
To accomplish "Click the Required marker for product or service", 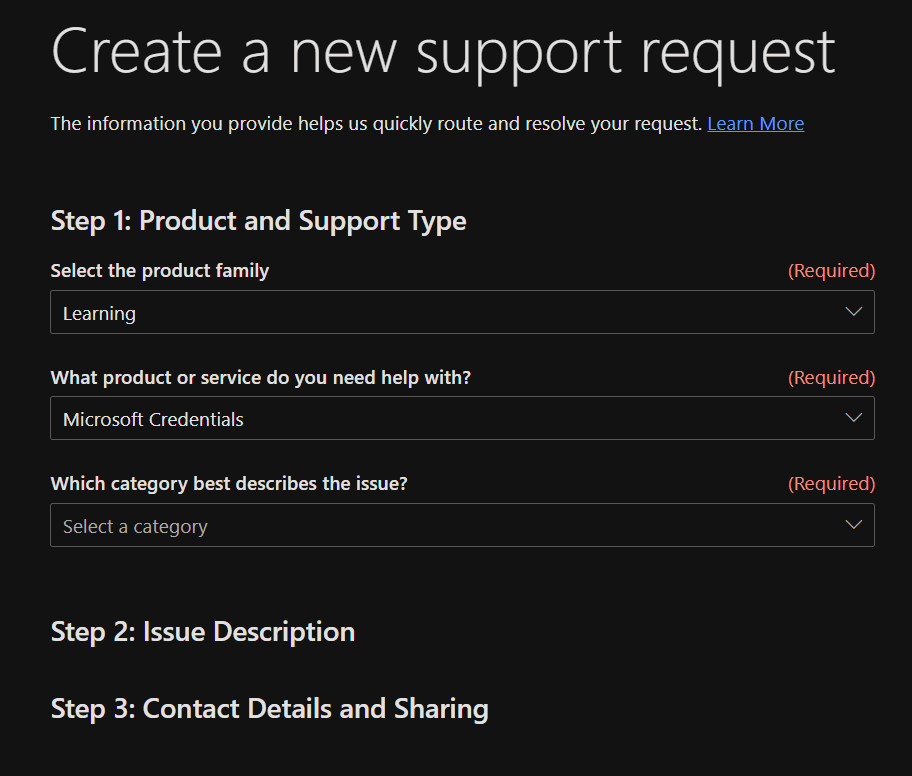I will pyautogui.click(x=831, y=378).
